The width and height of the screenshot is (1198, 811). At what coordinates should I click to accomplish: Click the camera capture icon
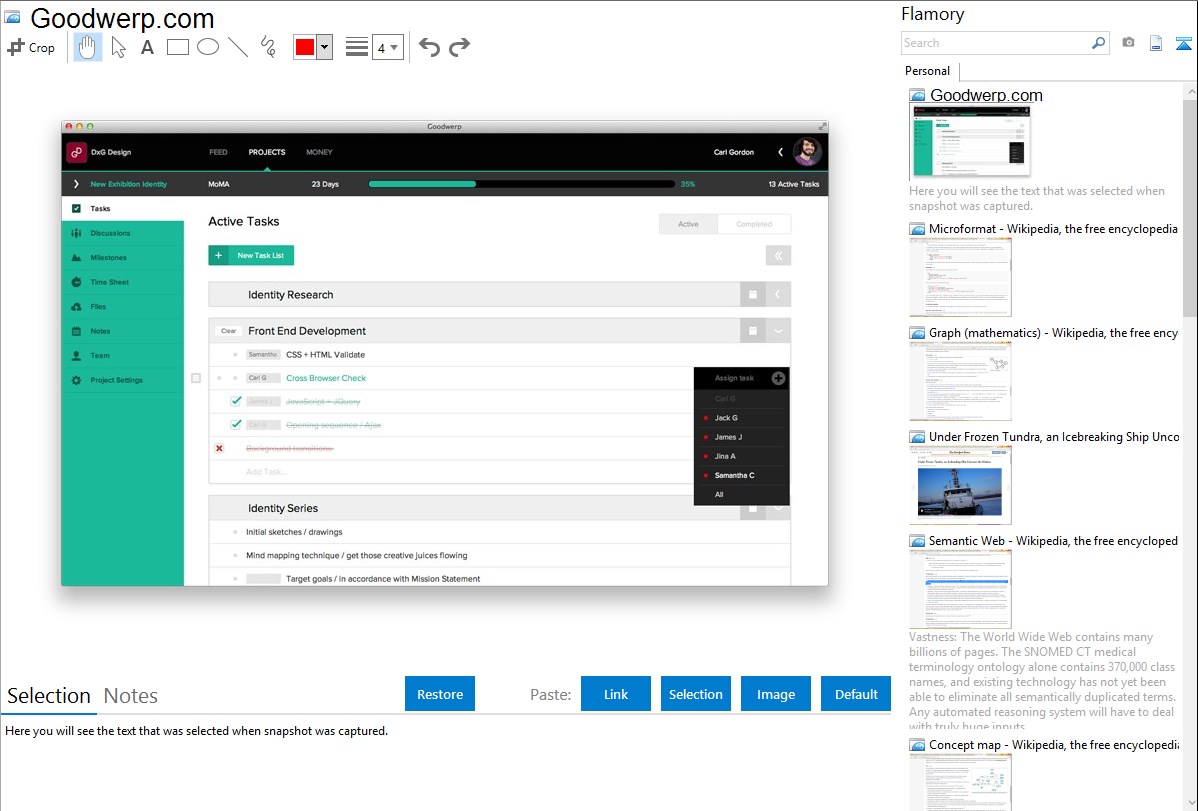pyautogui.click(x=1128, y=43)
